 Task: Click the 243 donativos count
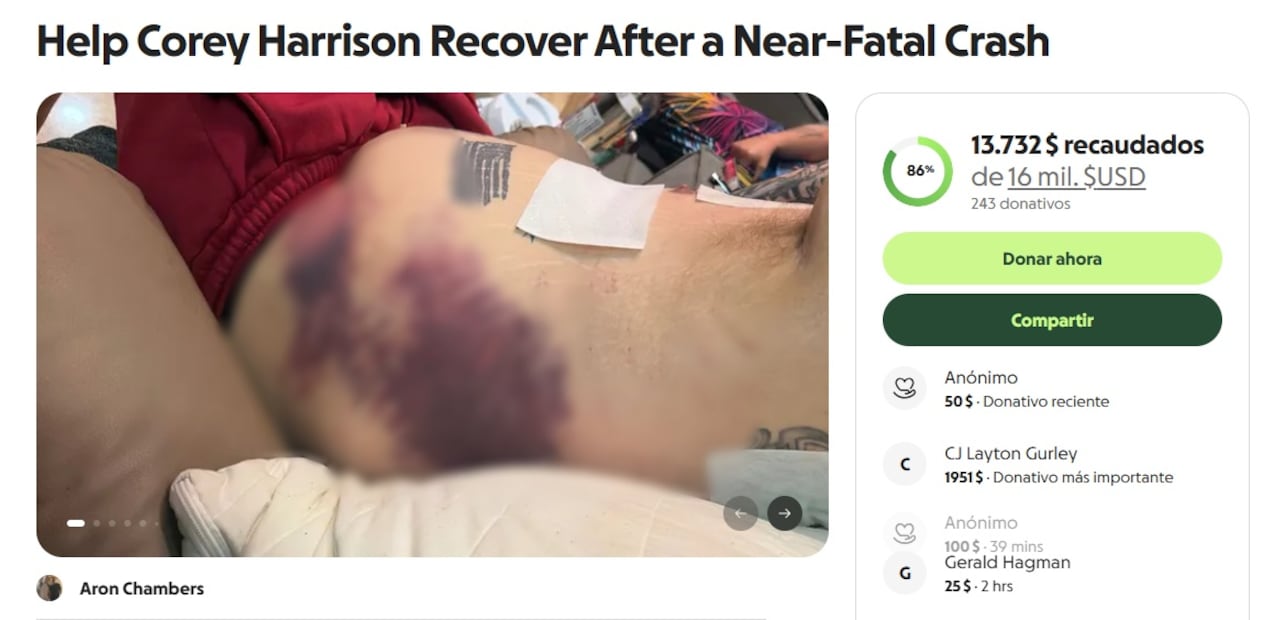(1020, 204)
